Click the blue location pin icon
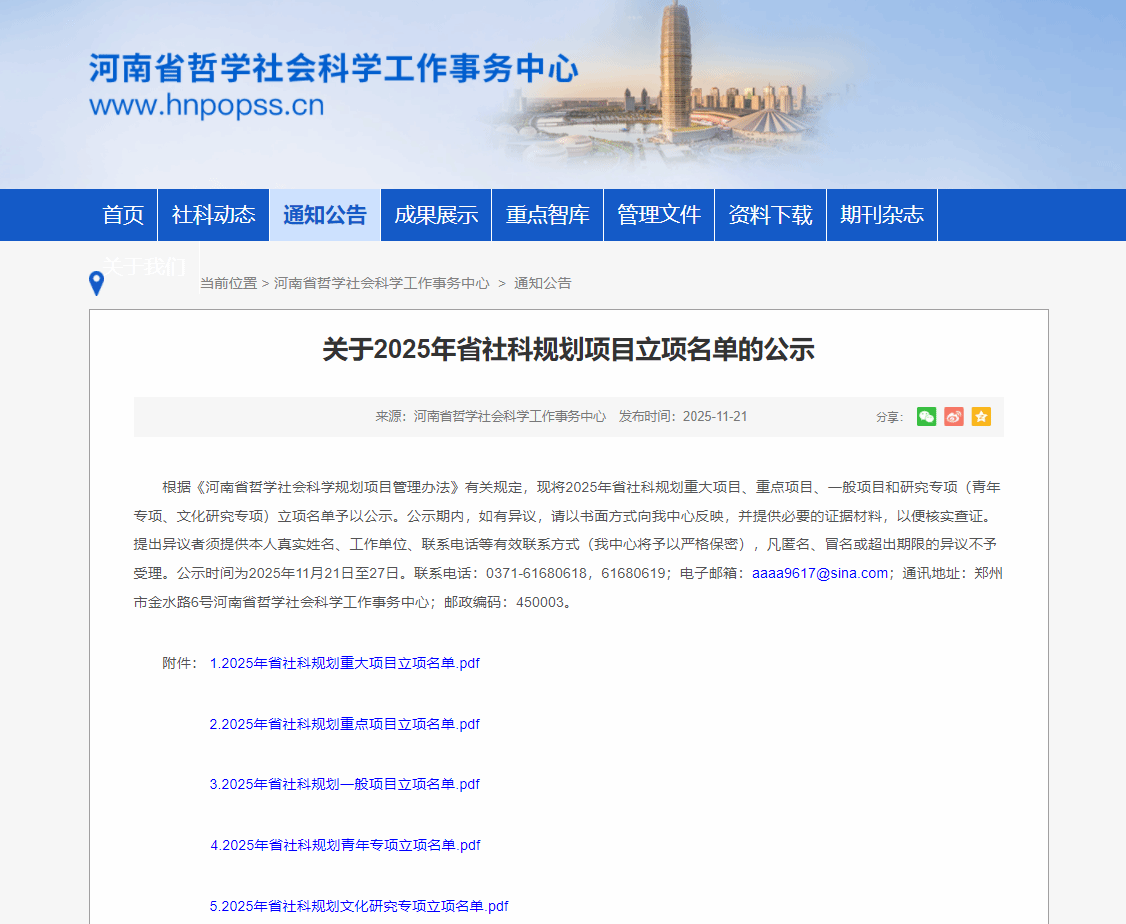Viewport: 1126px width, 924px height. pyautogui.click(x=96, y=283)
